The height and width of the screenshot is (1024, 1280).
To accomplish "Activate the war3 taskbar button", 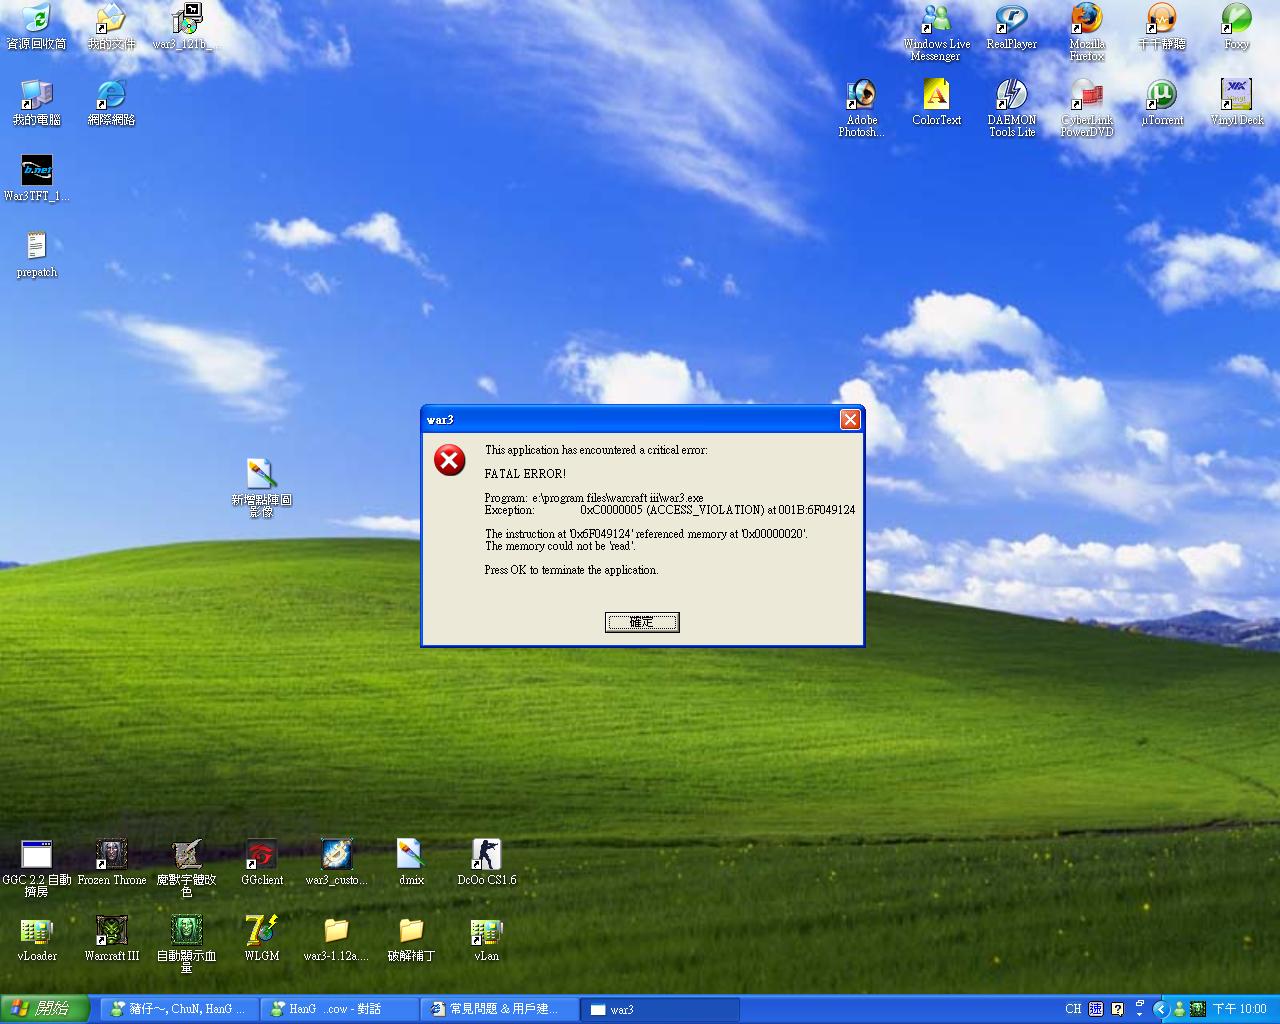I will coord(659,1009).
